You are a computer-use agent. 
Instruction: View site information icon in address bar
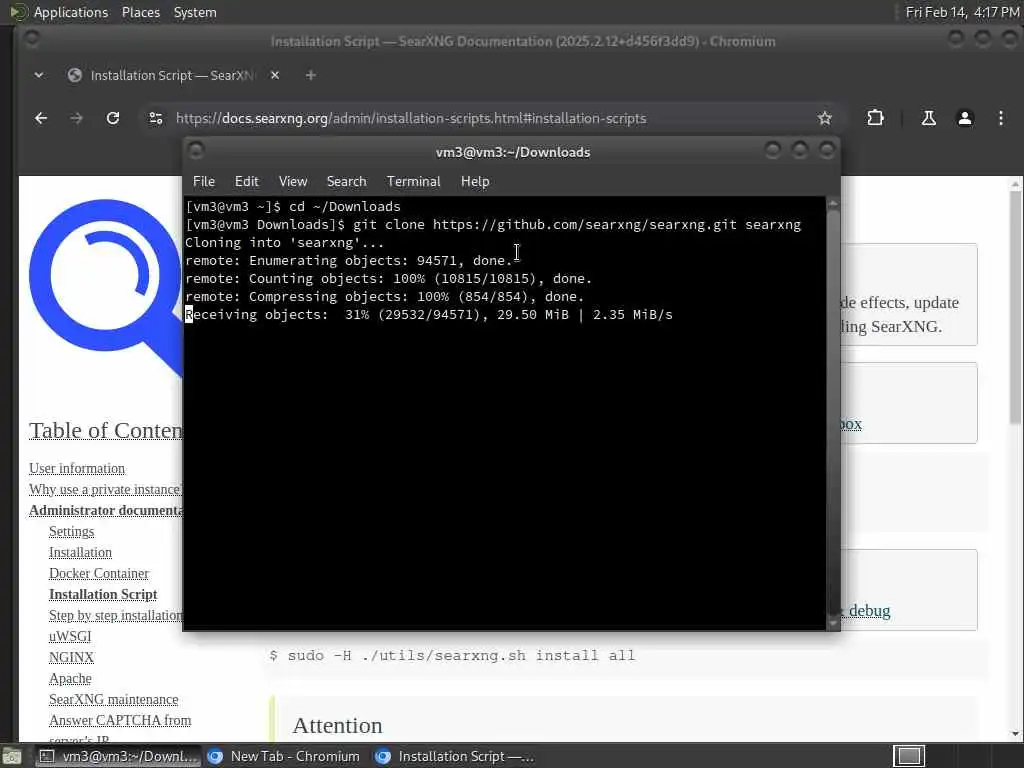point(155,118)
